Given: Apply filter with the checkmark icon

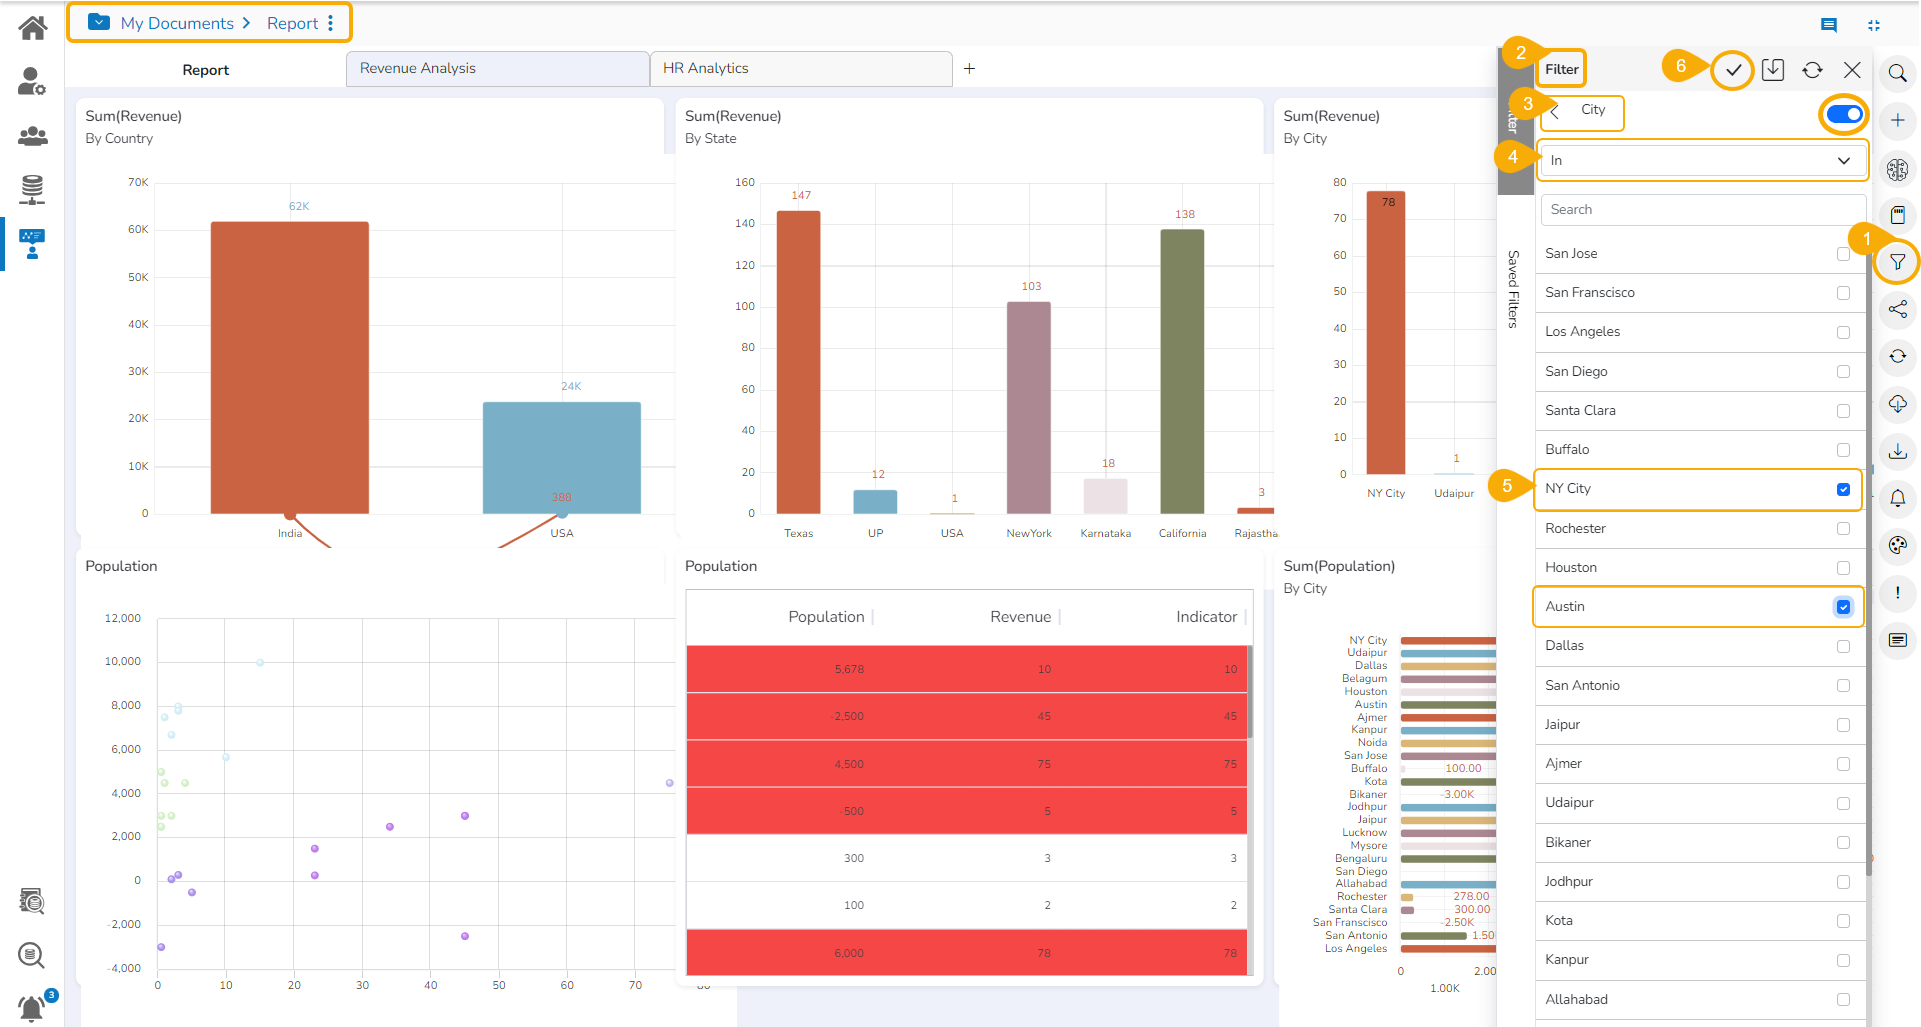Looking at the screenshot, I should tap(1733, 70).
